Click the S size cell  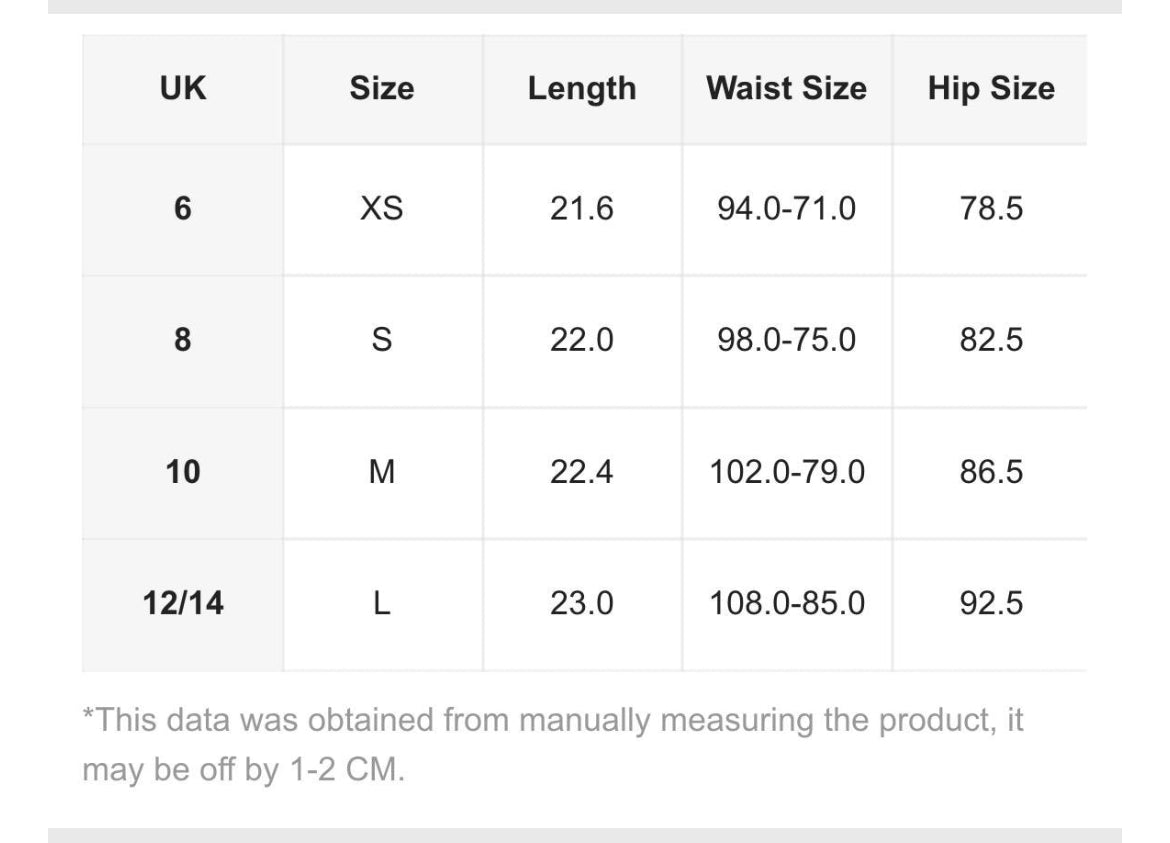click(x=381, y=341)
